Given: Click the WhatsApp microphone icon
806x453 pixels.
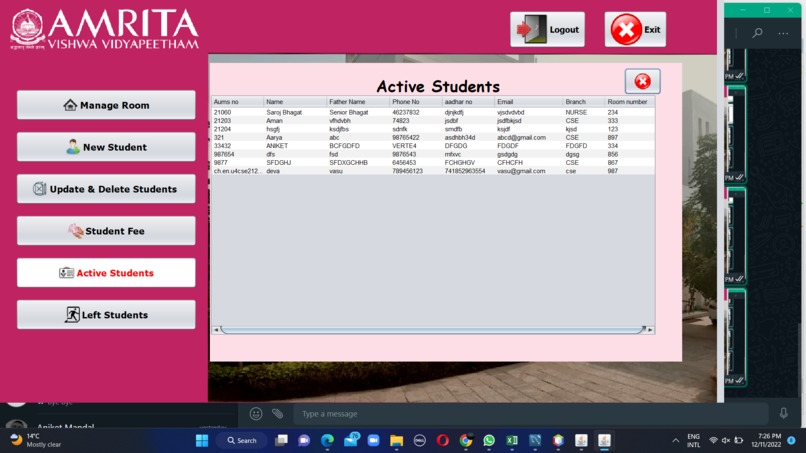Looking at the screenshot, I should point(783,413).
